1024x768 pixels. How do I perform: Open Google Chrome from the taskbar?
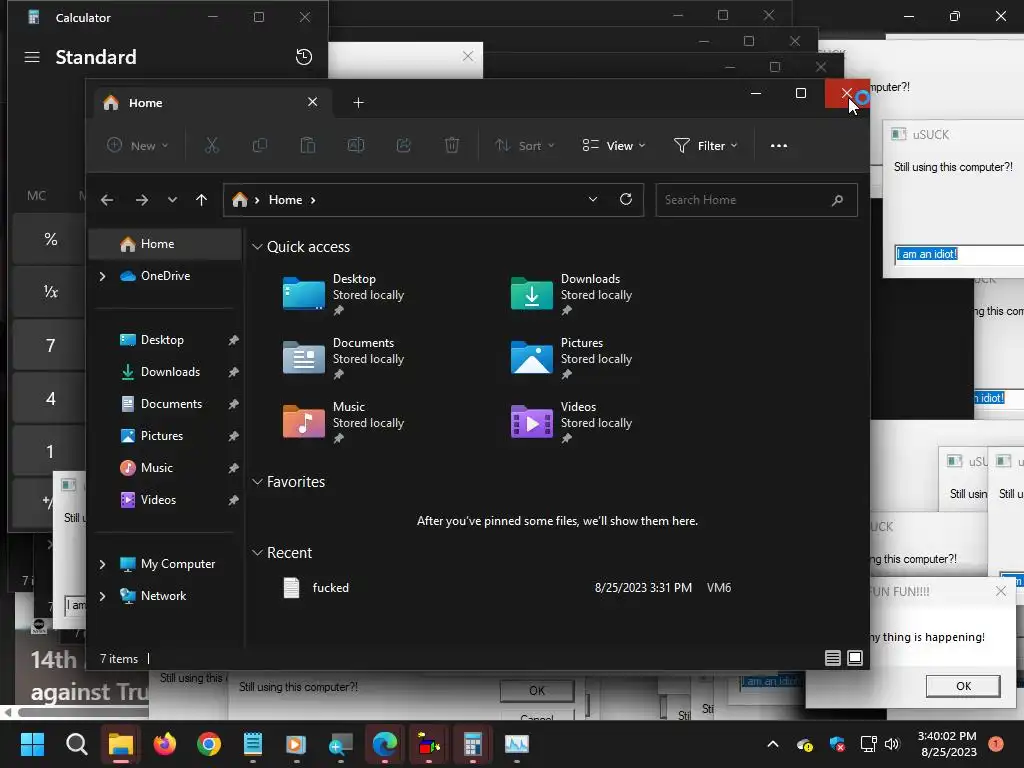click(x=209, y=744)
